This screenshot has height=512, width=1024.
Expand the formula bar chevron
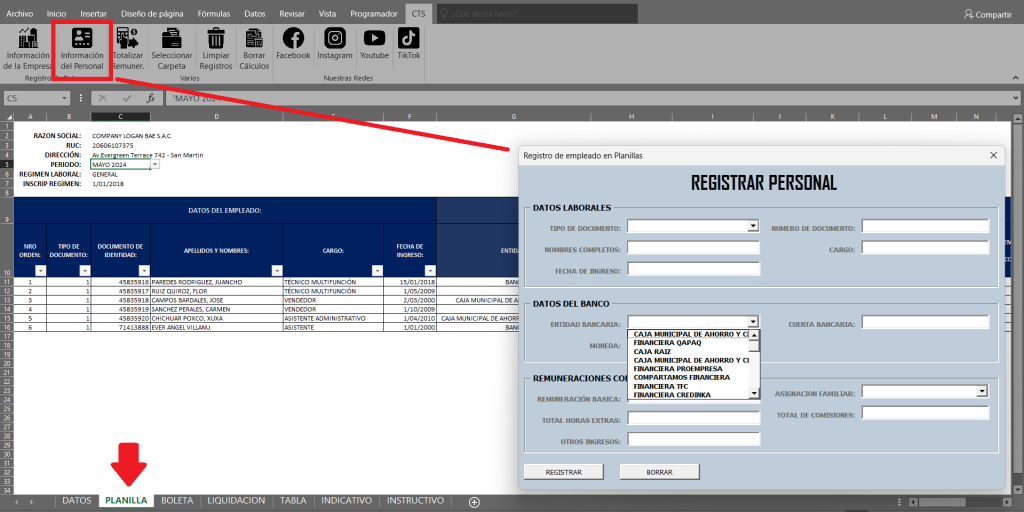1017,98
